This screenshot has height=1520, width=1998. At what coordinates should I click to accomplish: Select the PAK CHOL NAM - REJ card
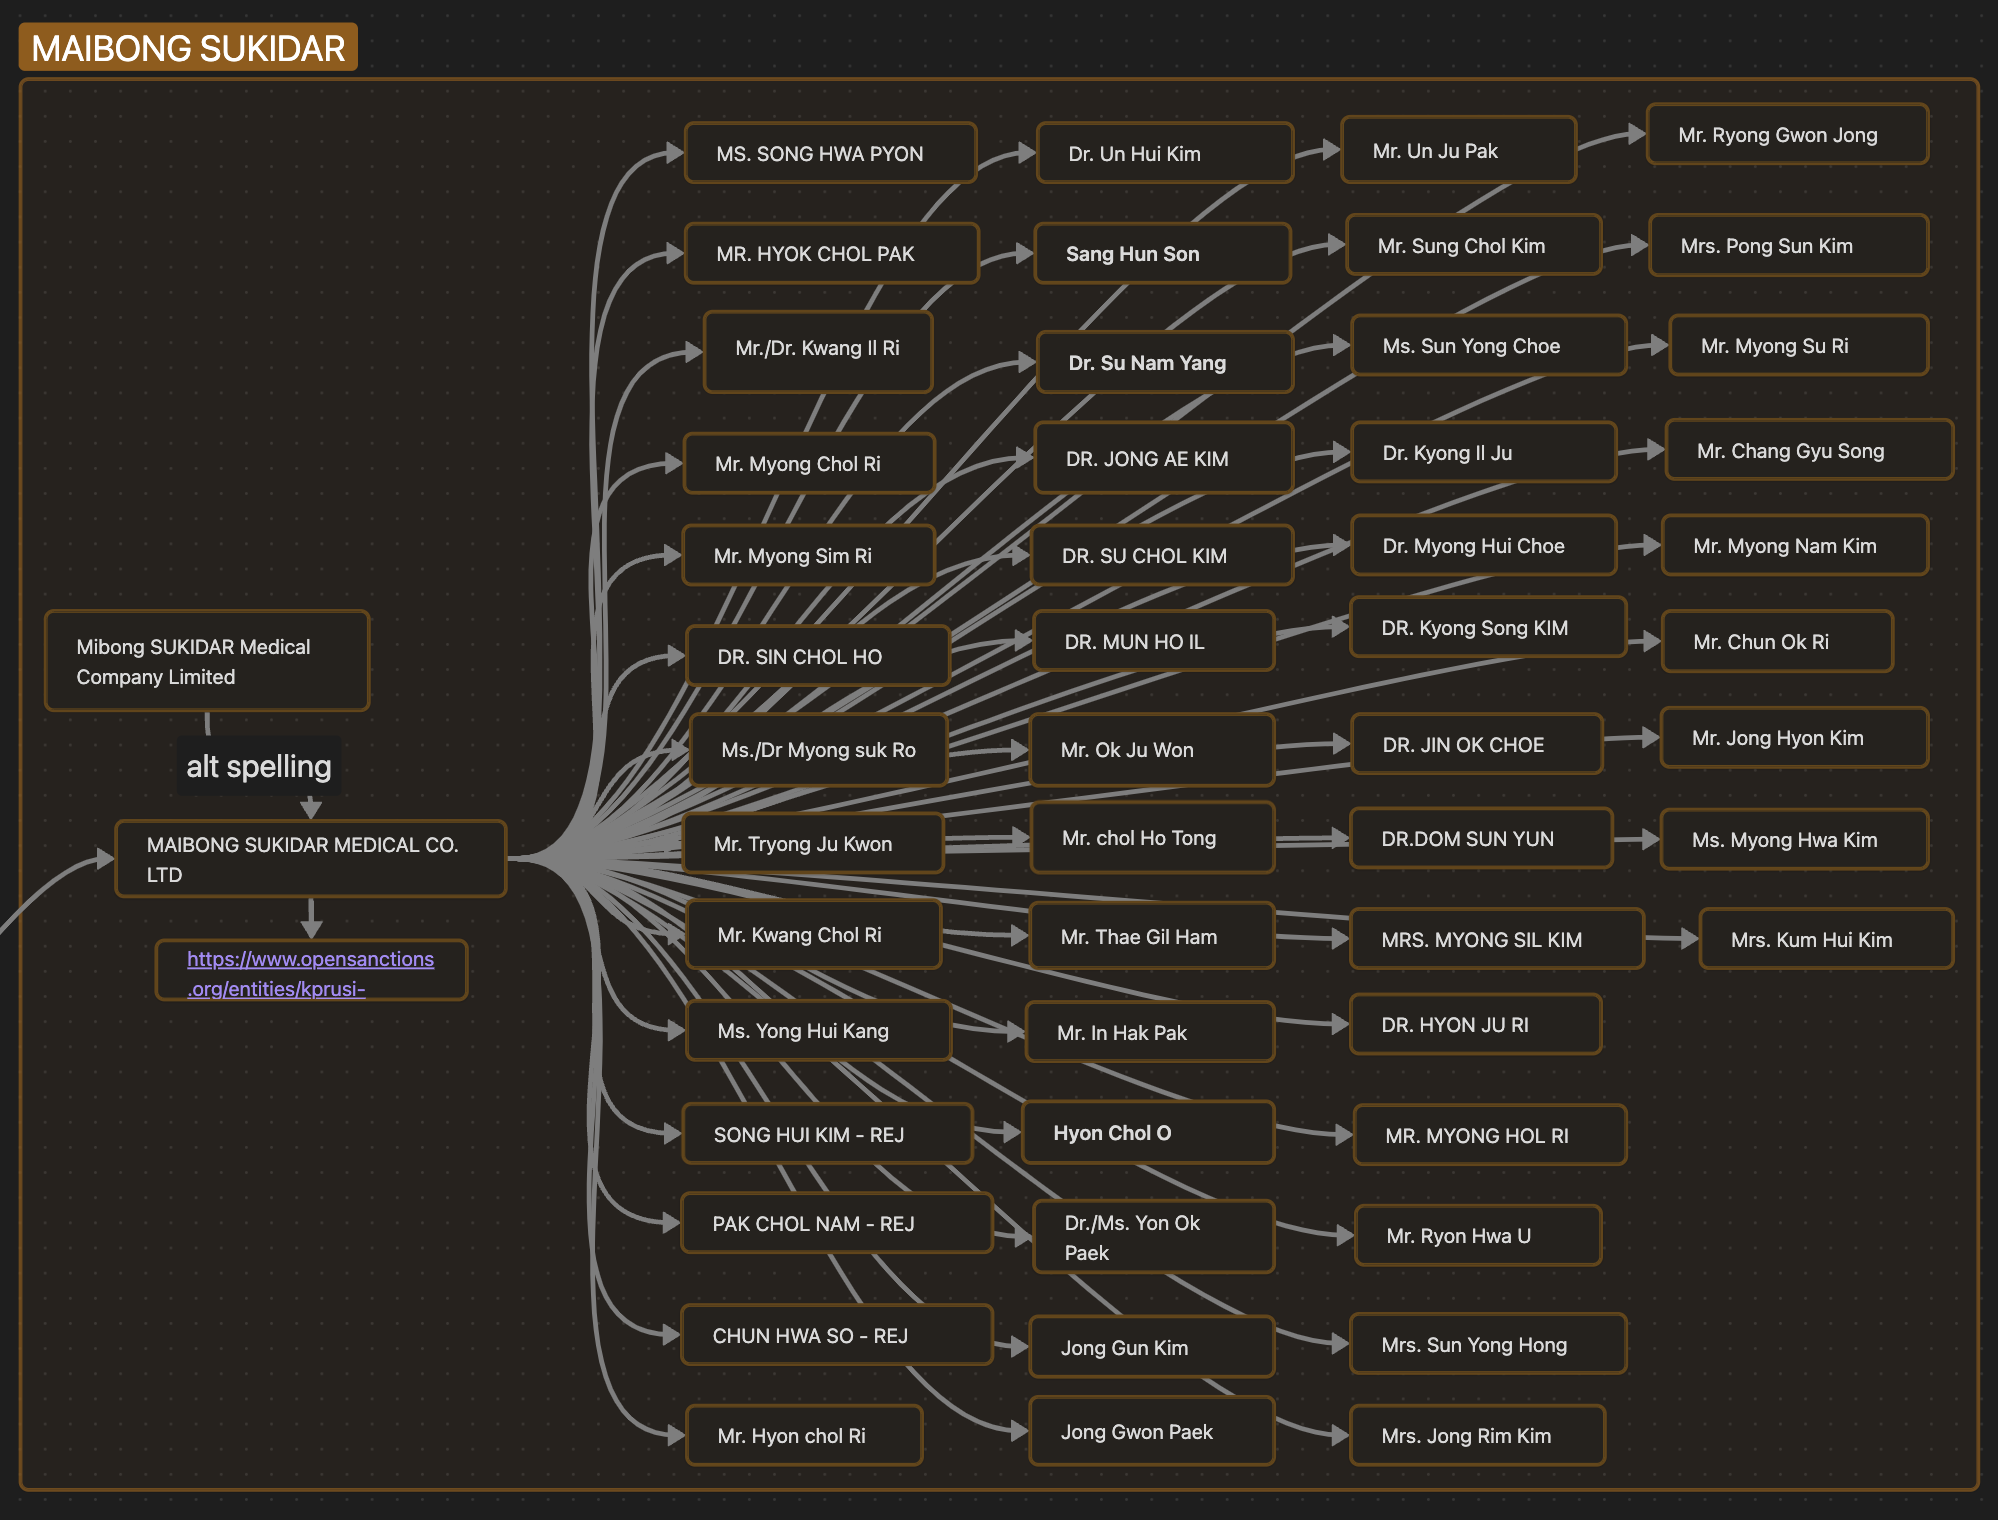(835, 1224)
